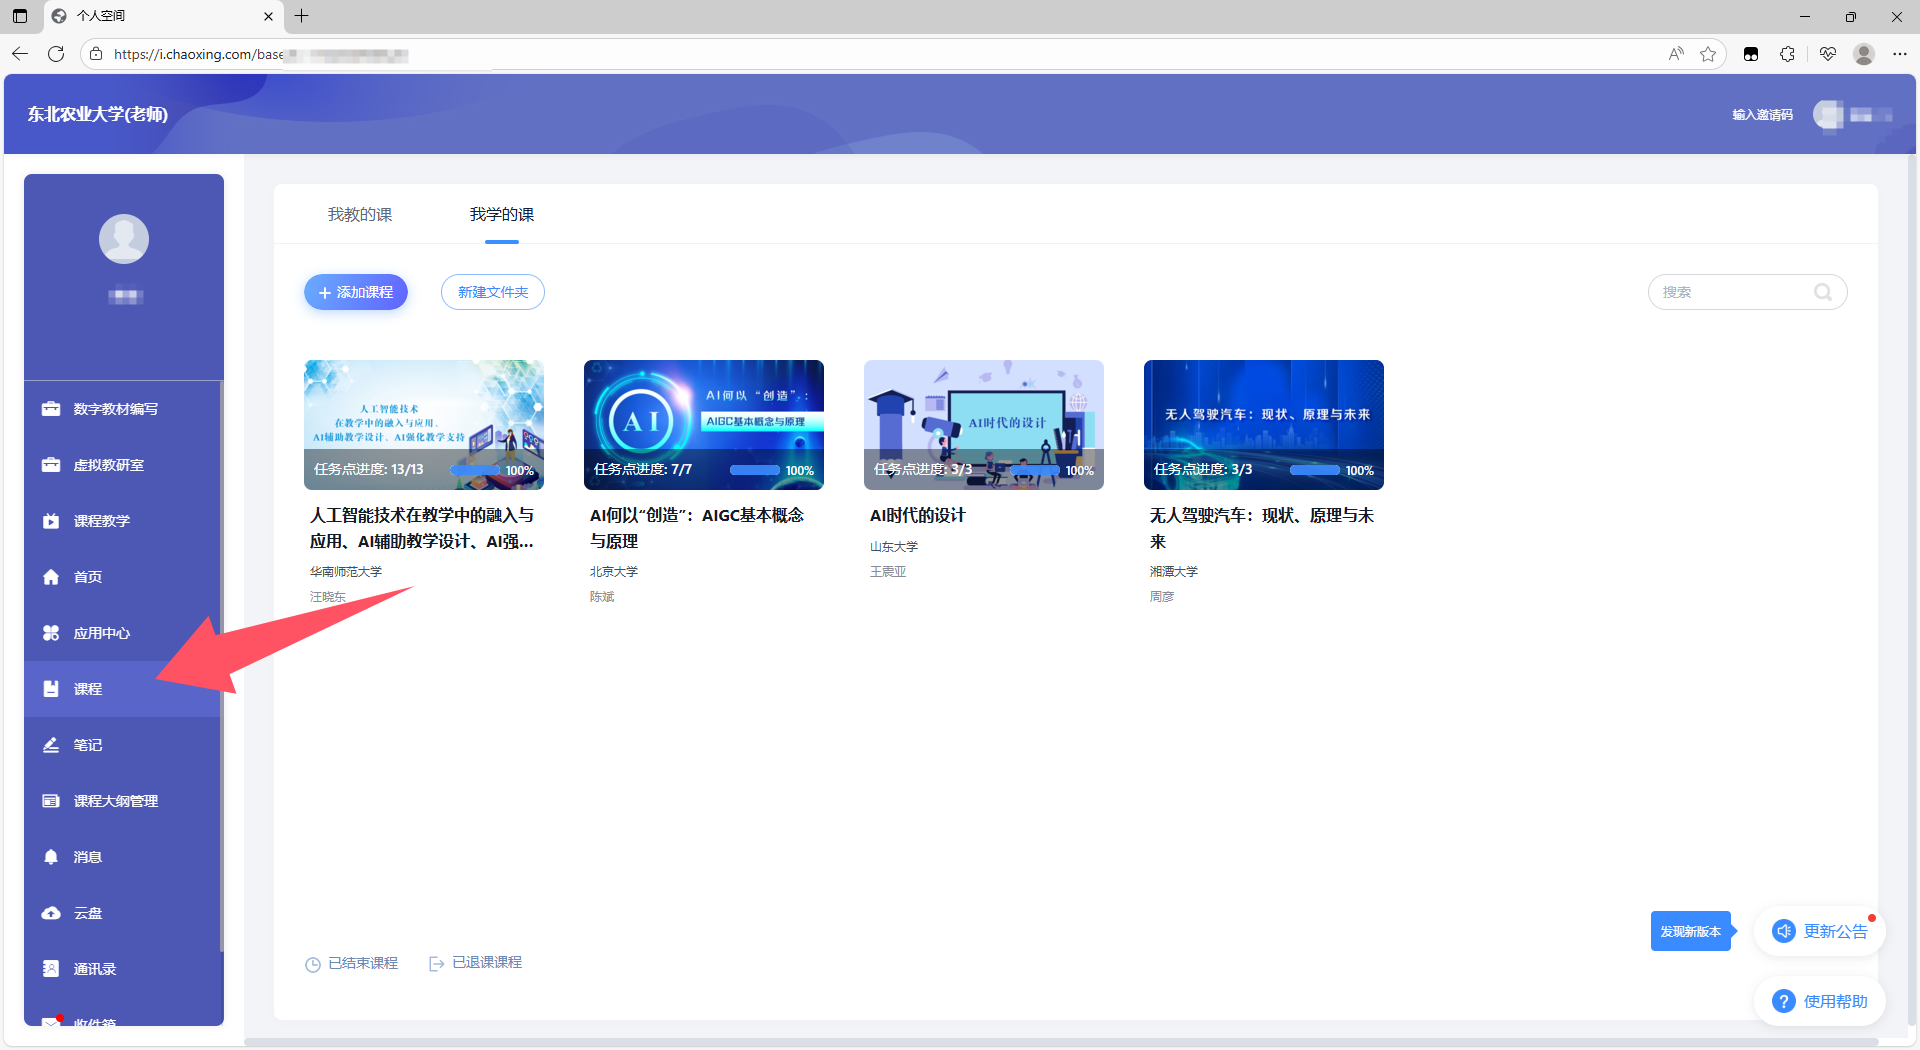Image resolution: width=1920 pixels, height=1050 pixels.
Task: Open AI时代的设计 course thumbnail
Action: point(984,425)
